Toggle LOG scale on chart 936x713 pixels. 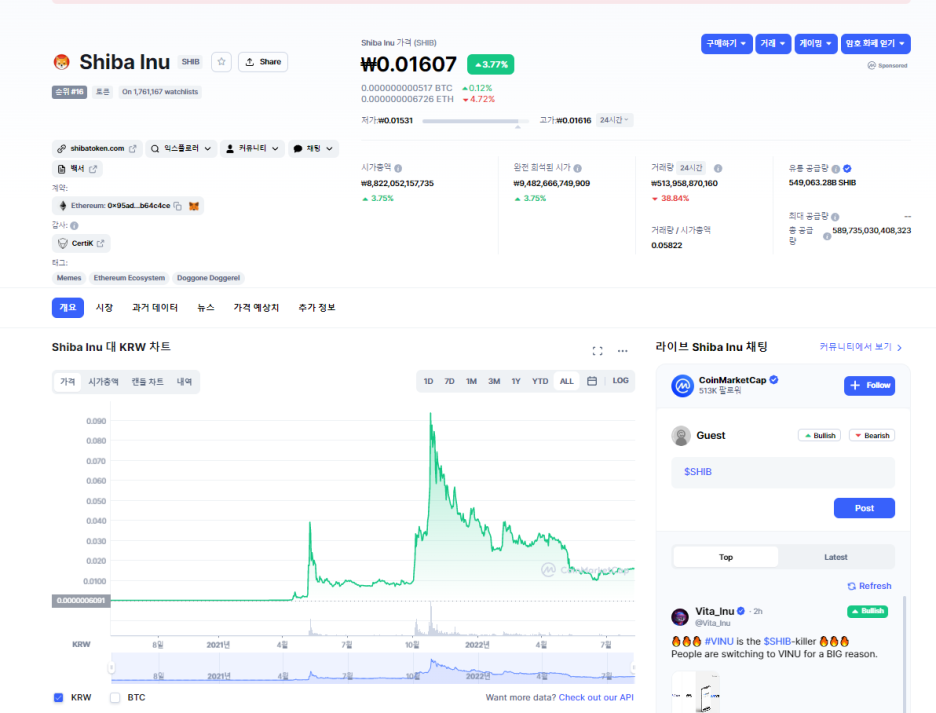(x=620, y=380)
